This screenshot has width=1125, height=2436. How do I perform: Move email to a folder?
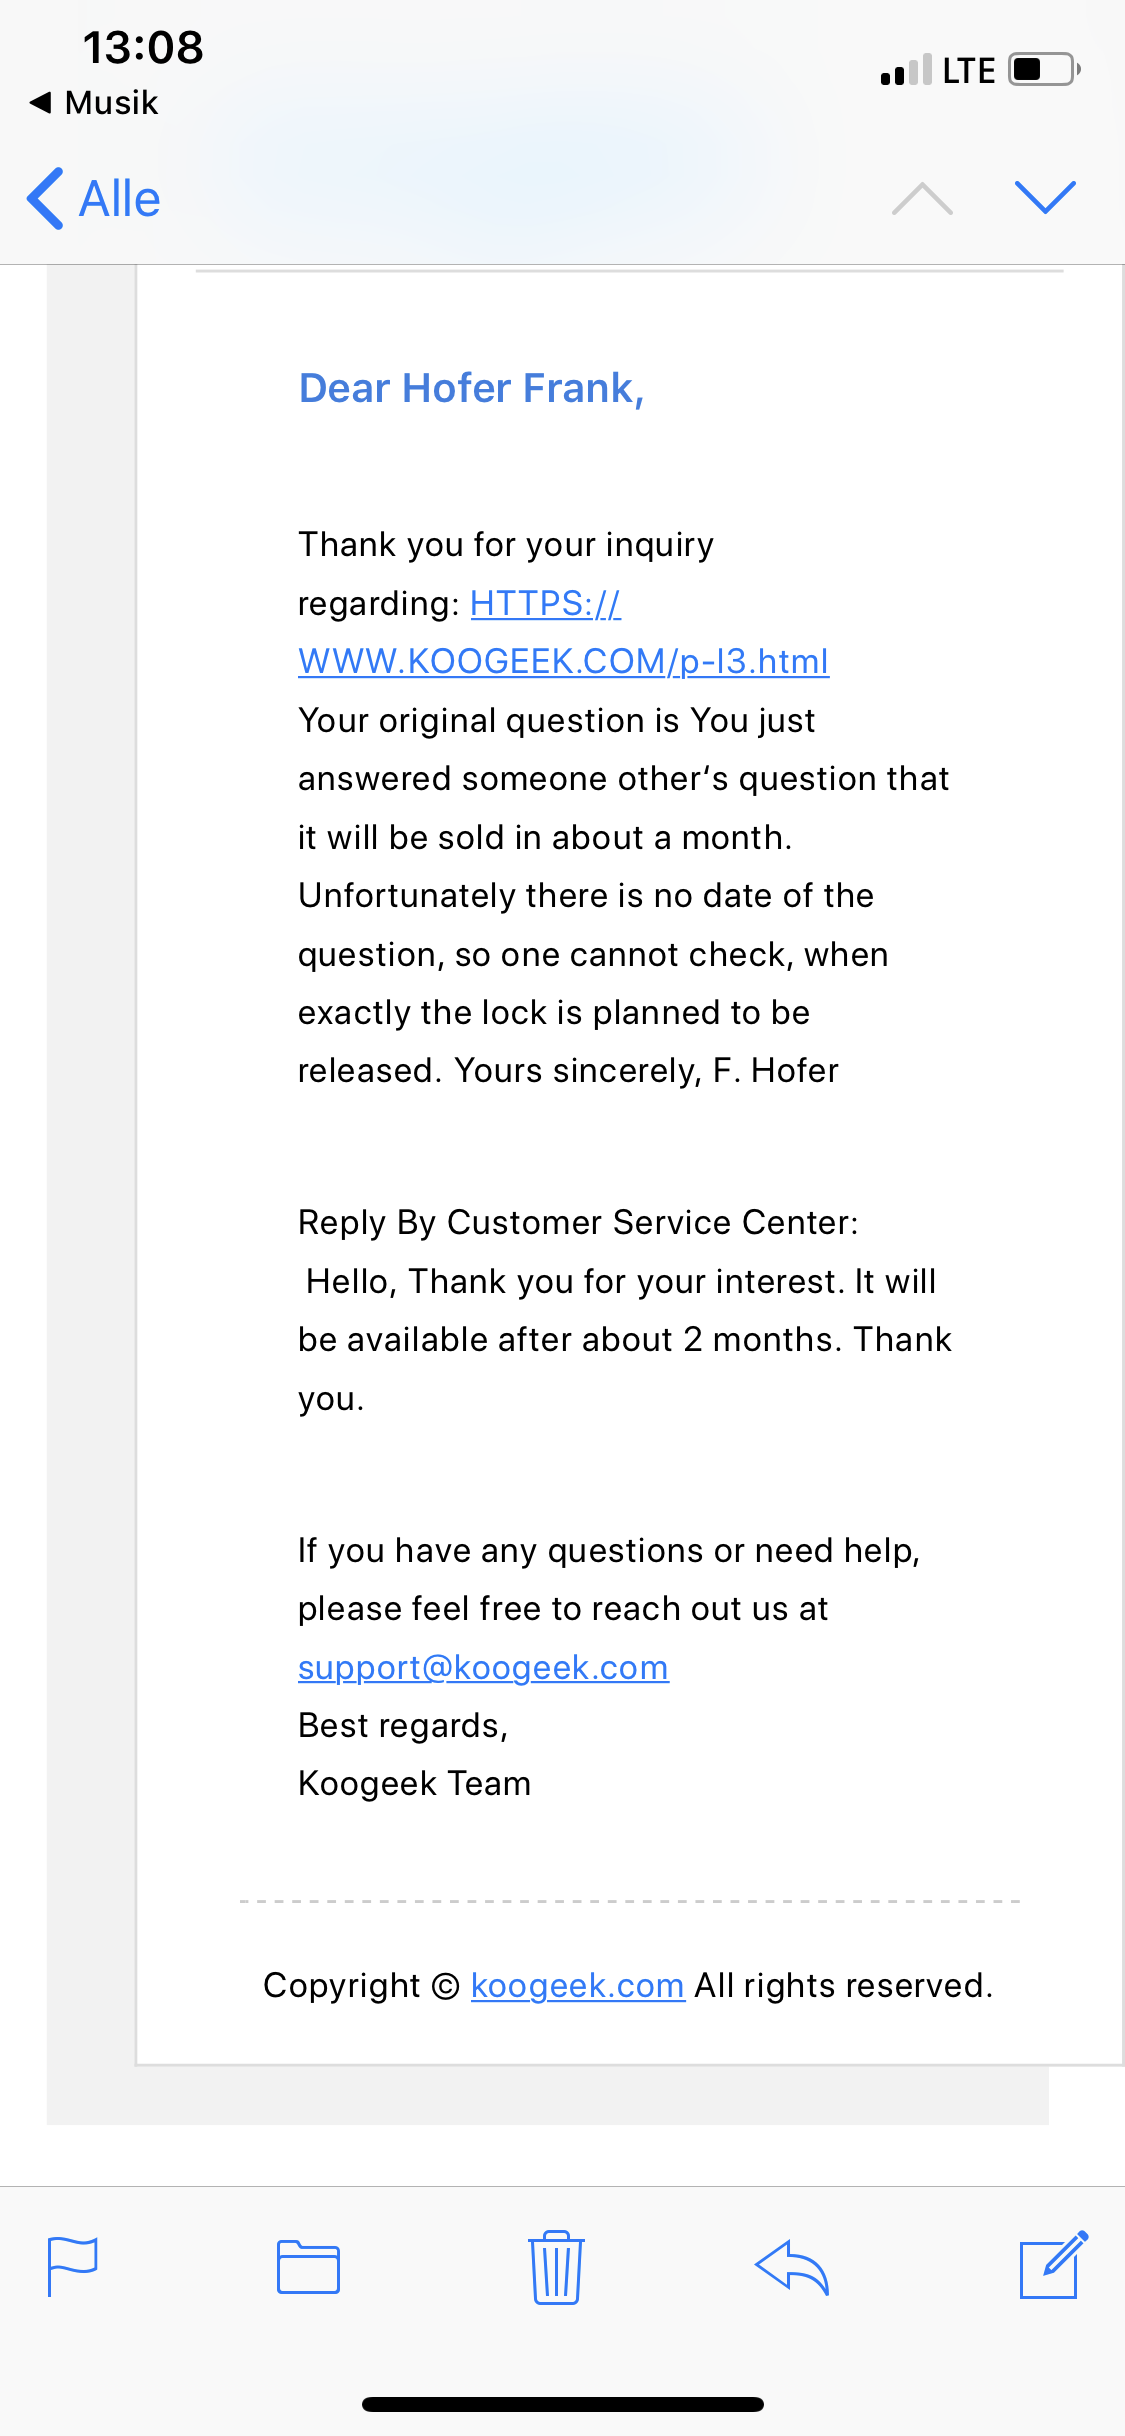pos(308,2266)
